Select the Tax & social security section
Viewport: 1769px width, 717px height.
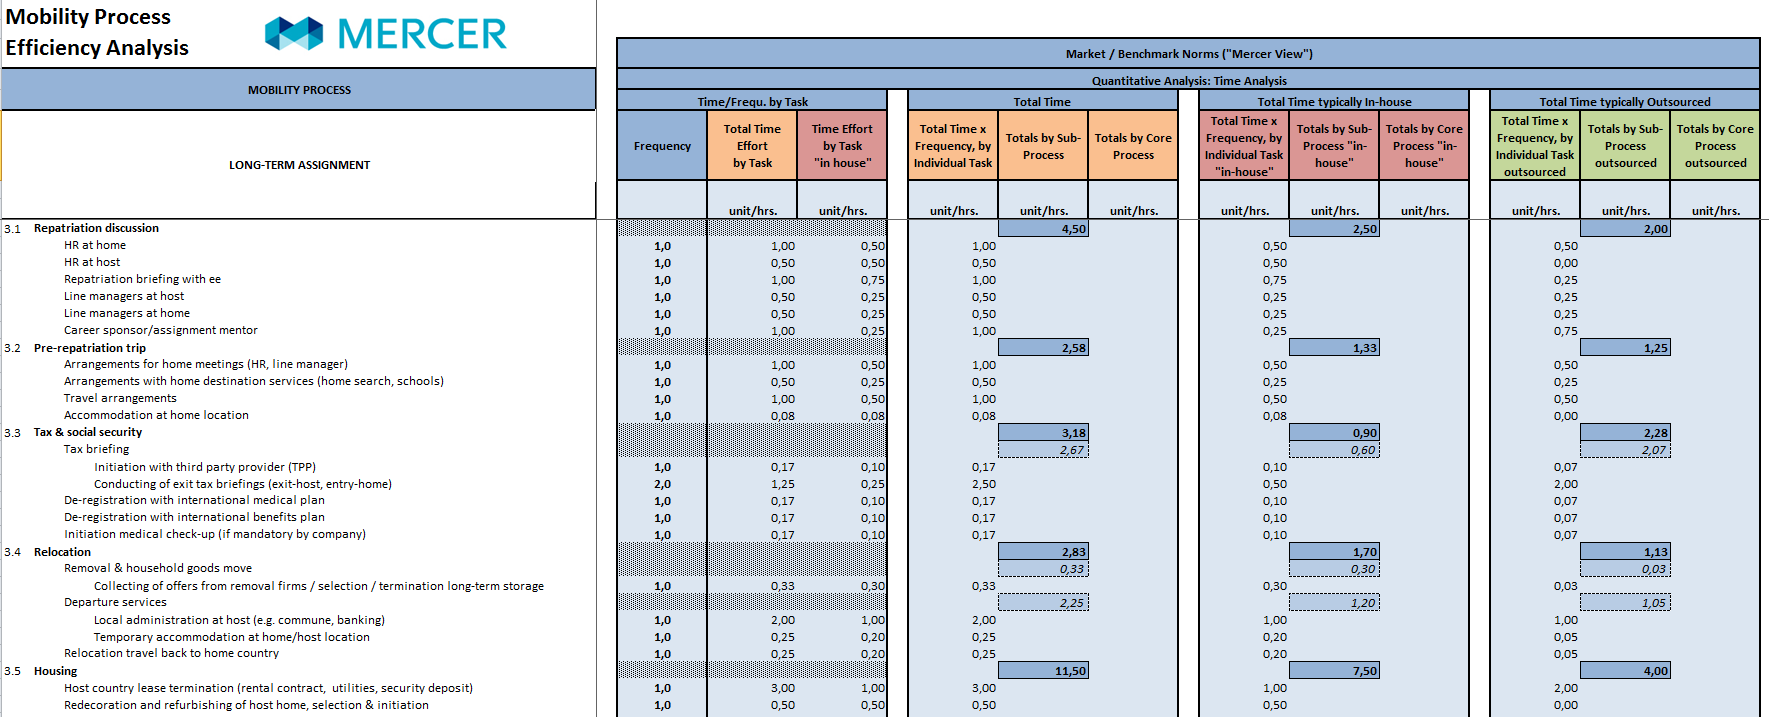(x=88, y=432)
